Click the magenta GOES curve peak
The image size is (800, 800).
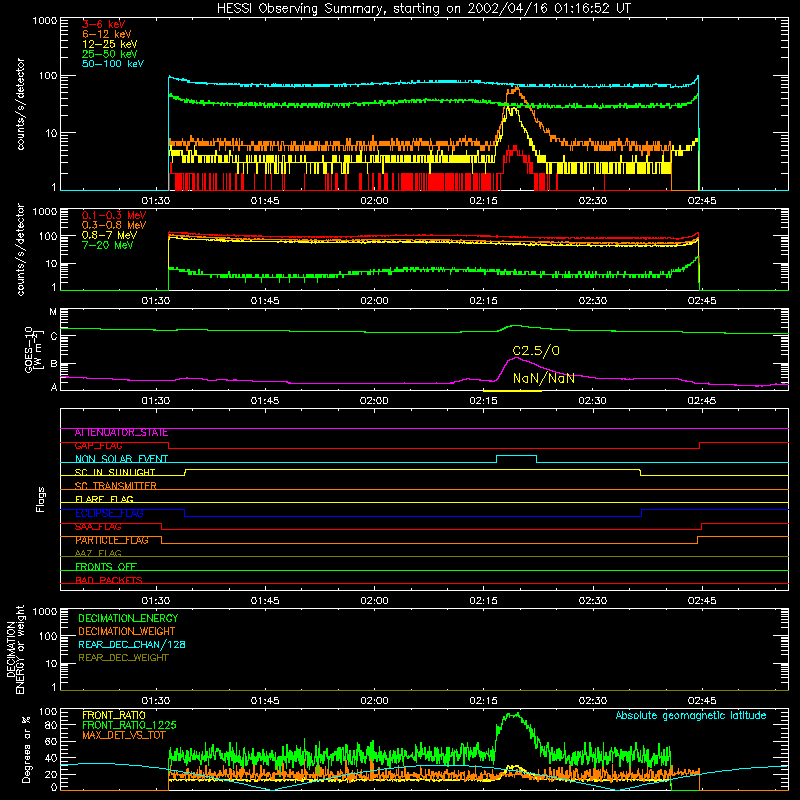516,358
